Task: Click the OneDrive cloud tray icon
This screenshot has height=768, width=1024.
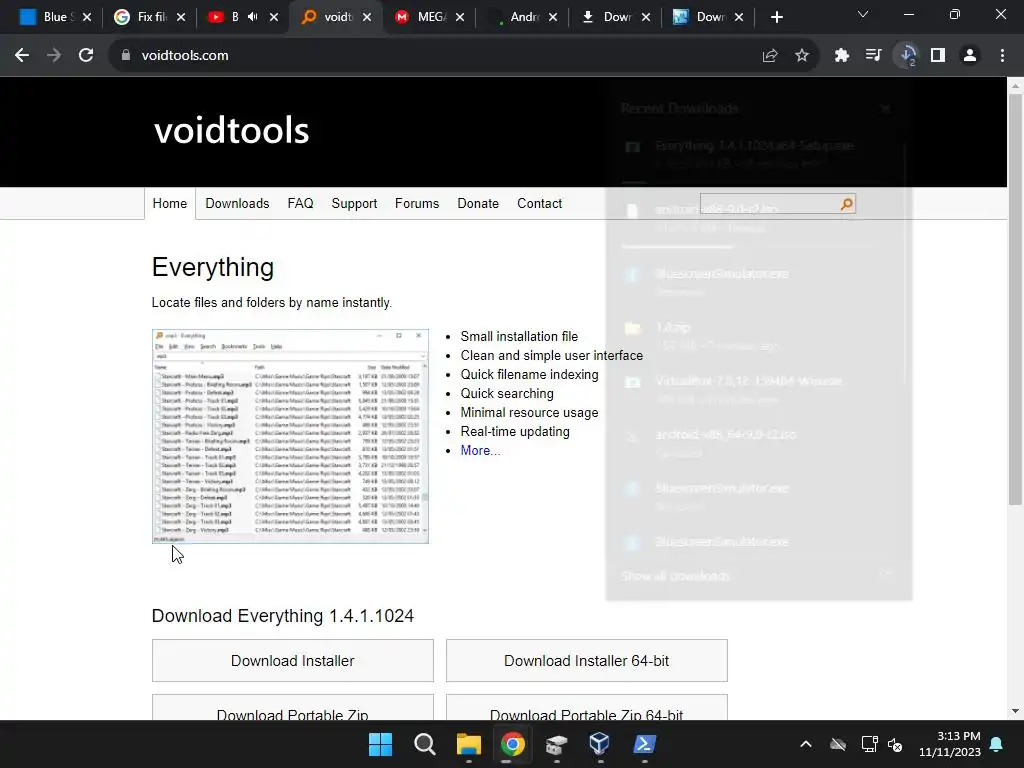Action: pyautogui.click(x=838, y=744)
